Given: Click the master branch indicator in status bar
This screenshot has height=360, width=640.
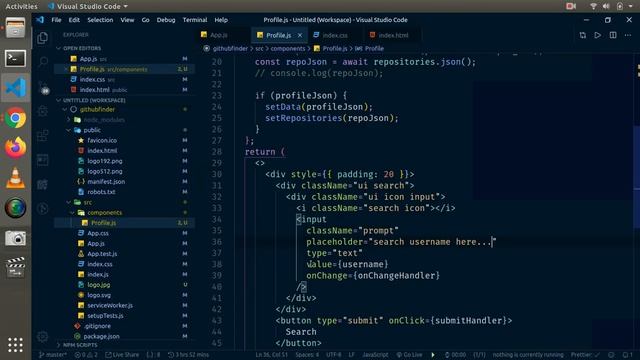Looking at the screenshot, I should (53, 355).
